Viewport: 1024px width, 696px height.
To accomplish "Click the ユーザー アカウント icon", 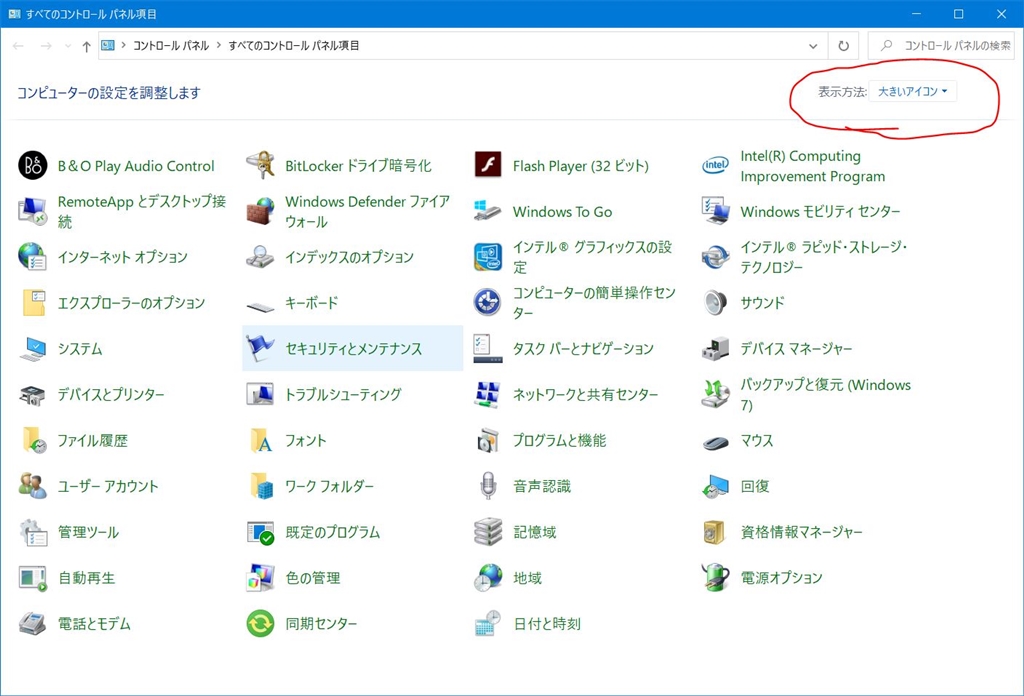I will point(33,486).
